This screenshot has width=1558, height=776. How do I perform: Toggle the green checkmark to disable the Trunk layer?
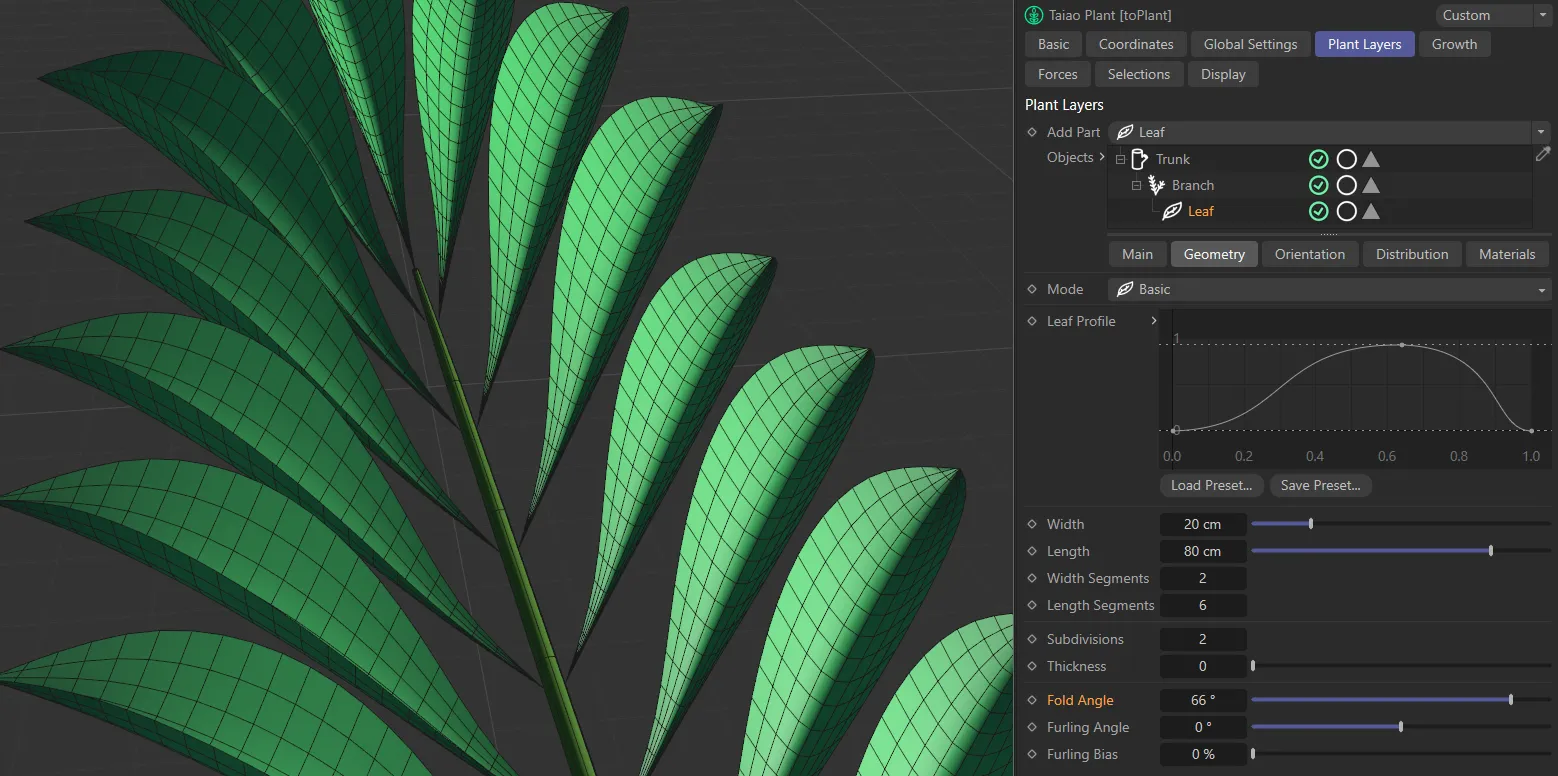1318,158
